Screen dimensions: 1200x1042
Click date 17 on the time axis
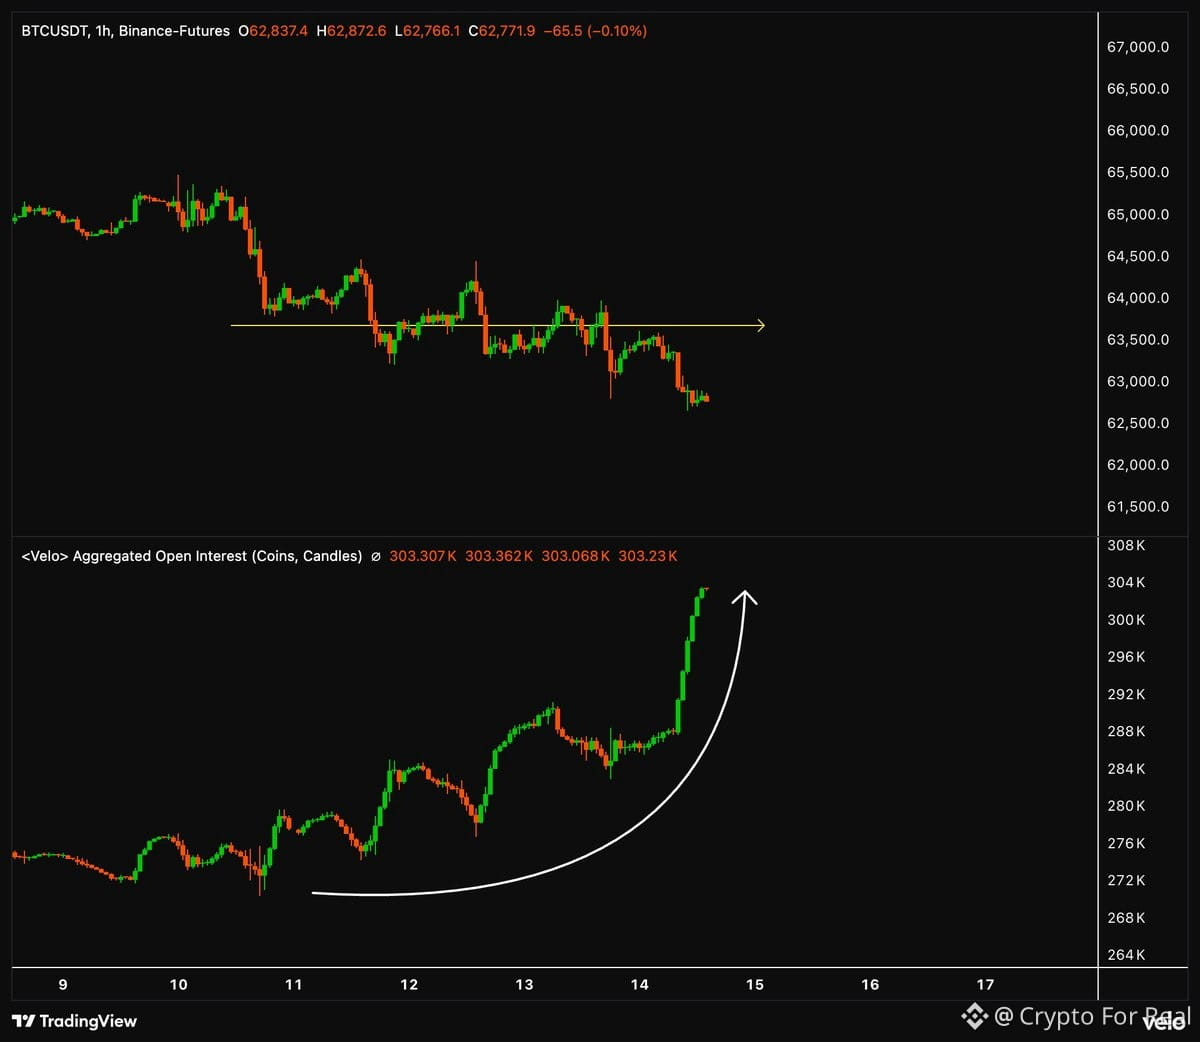985,985
